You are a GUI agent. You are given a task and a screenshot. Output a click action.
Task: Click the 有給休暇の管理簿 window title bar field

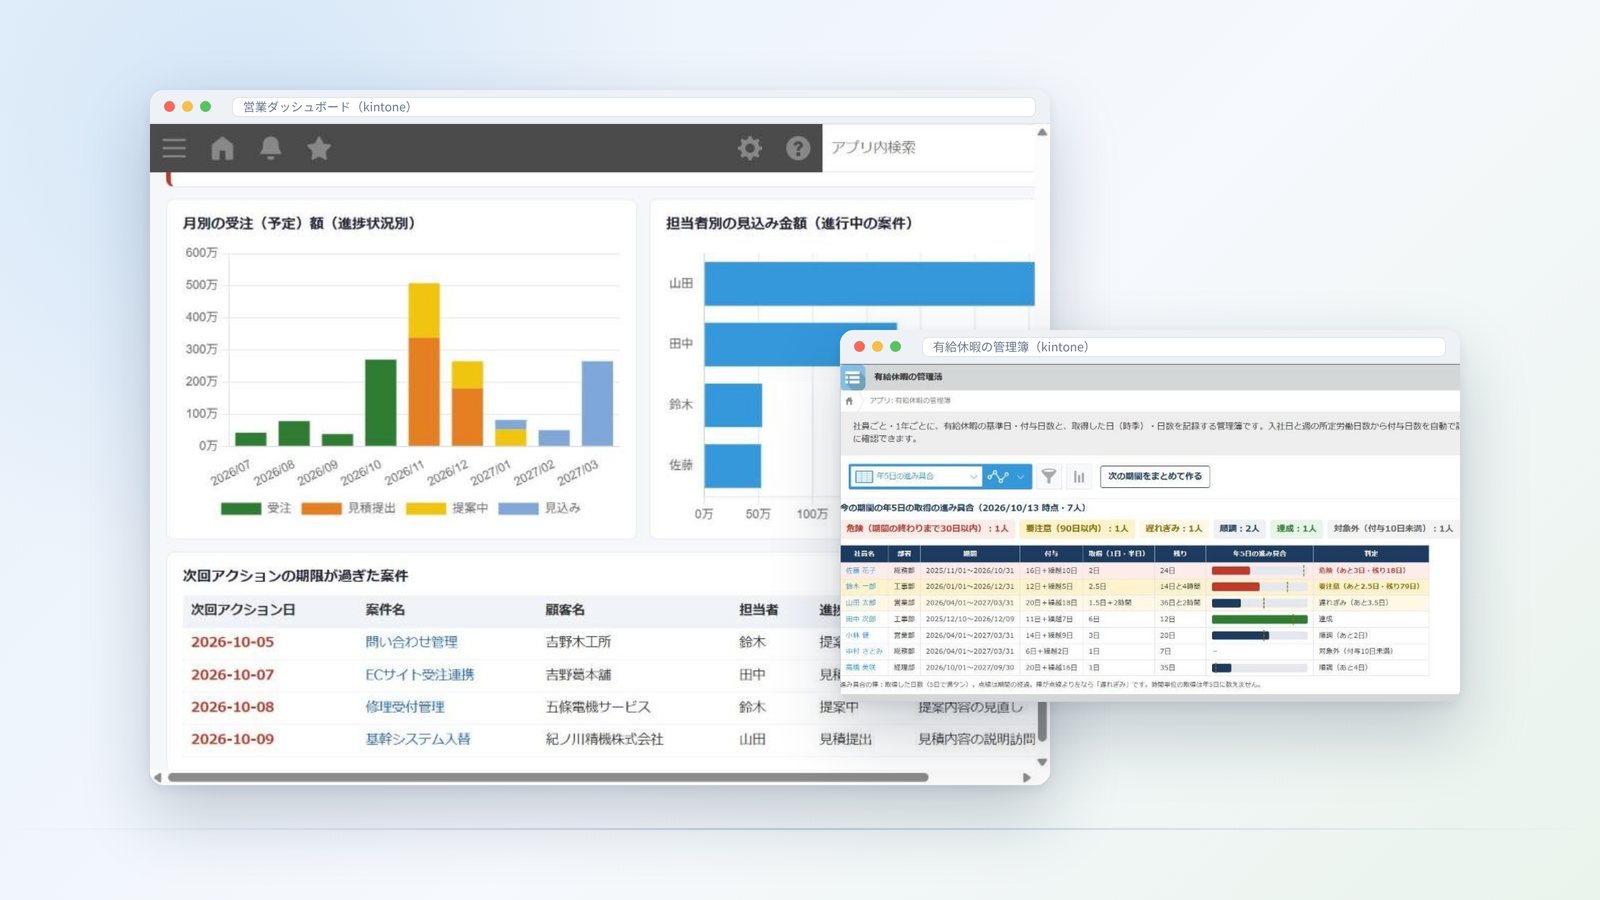point(1184,347)
